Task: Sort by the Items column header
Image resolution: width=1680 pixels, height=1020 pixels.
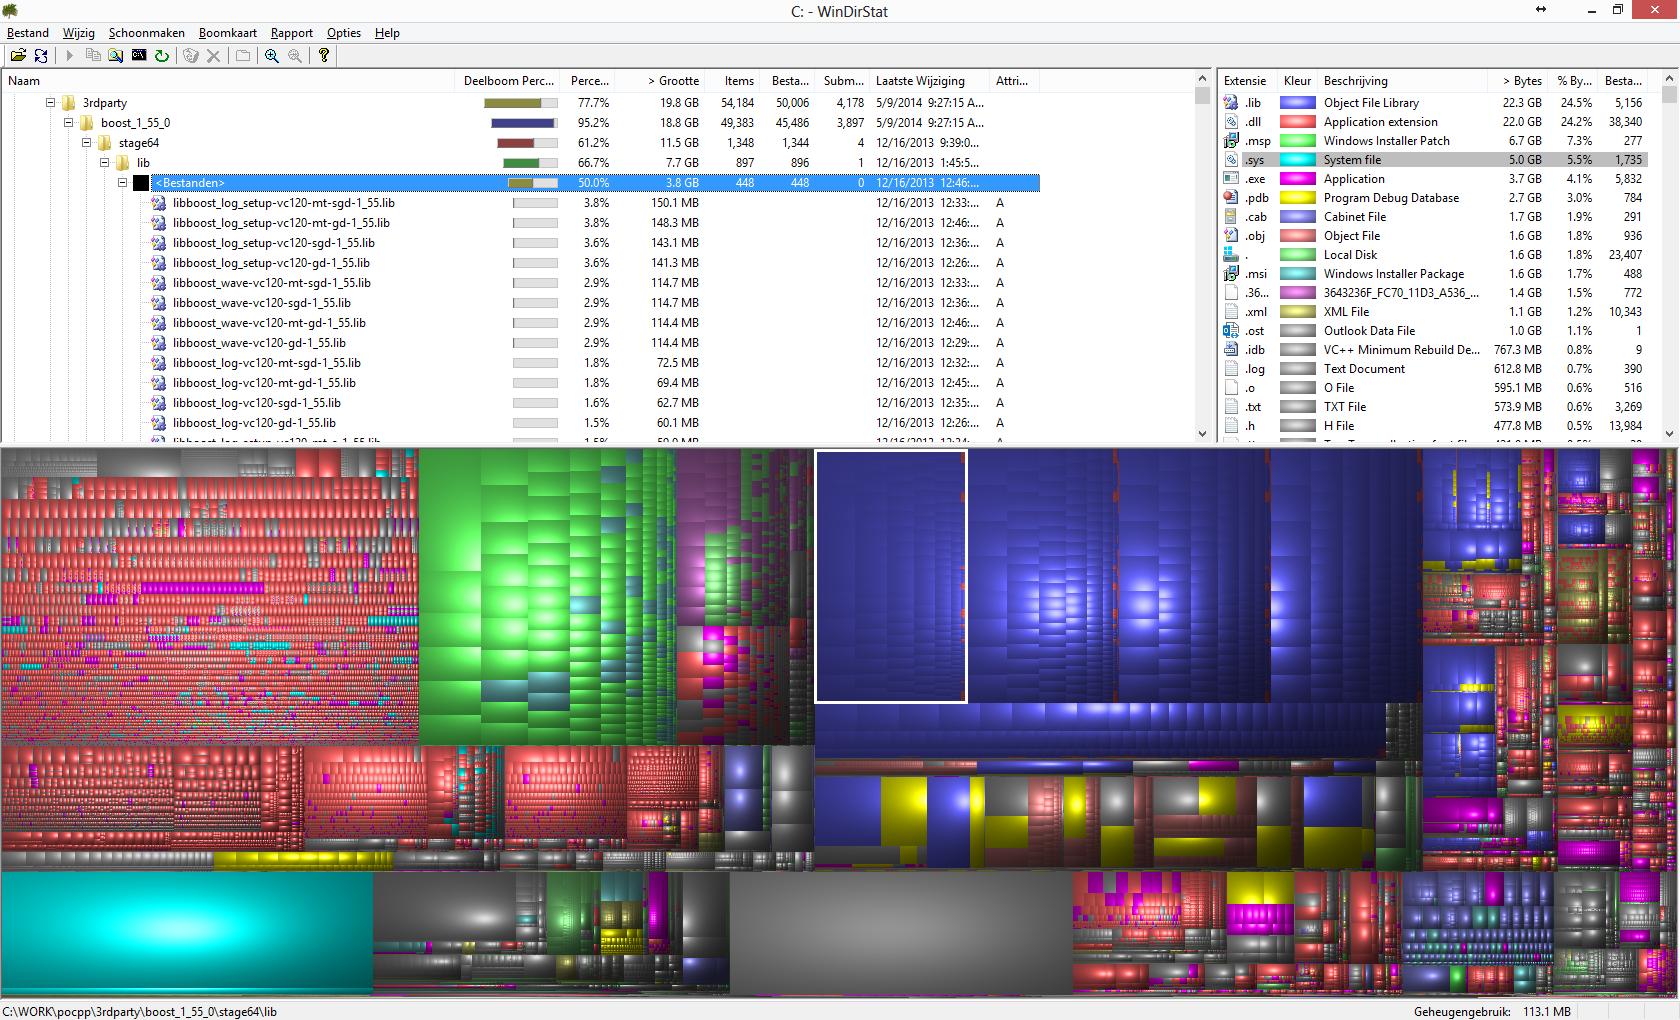Action: (x=733, y=81)
